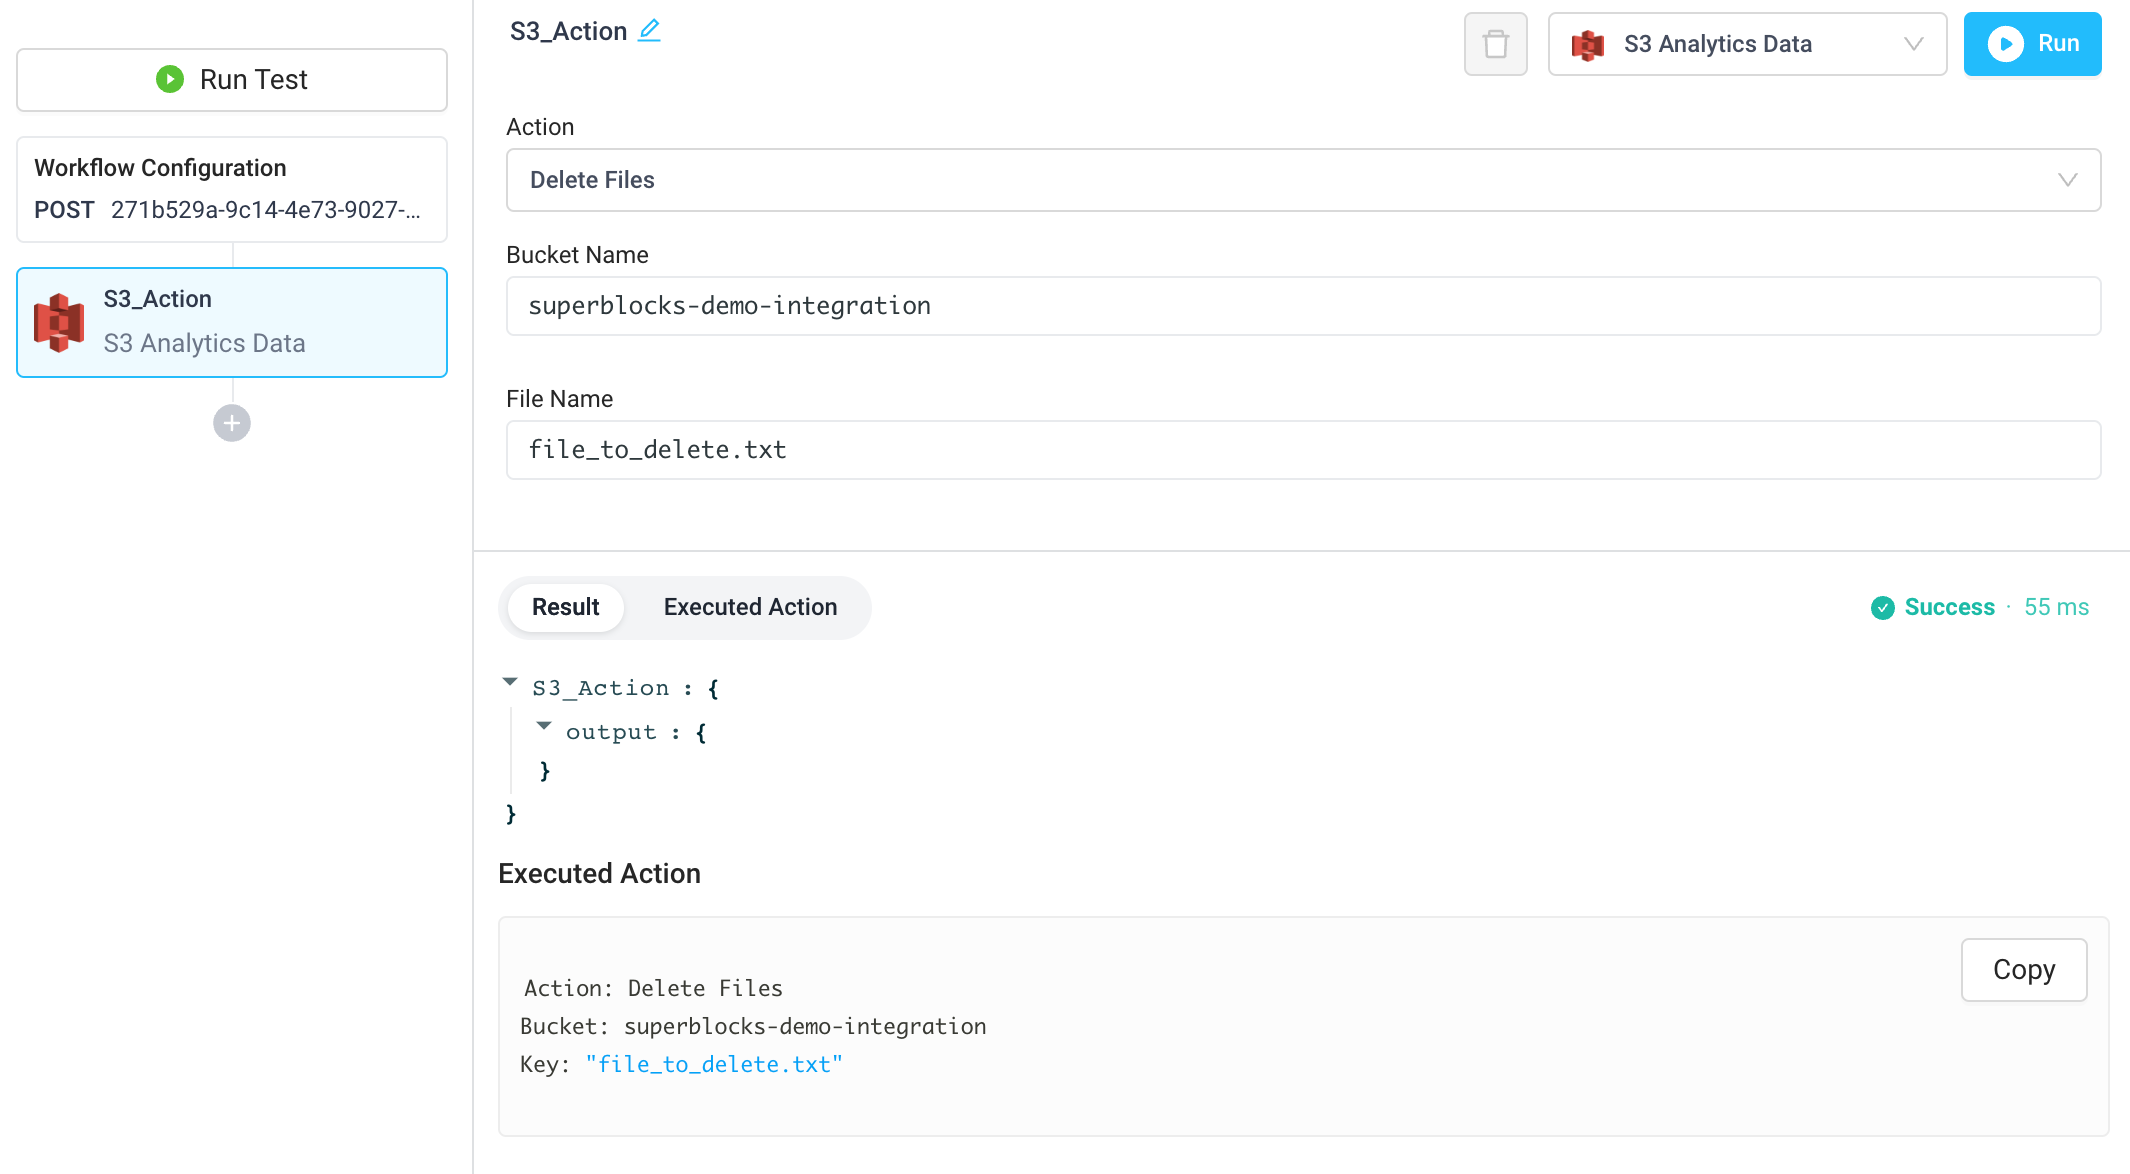The image size is (2130, 1174).
Task: Select the S3 icon in the sidebar step
Action: click(59, 321)
